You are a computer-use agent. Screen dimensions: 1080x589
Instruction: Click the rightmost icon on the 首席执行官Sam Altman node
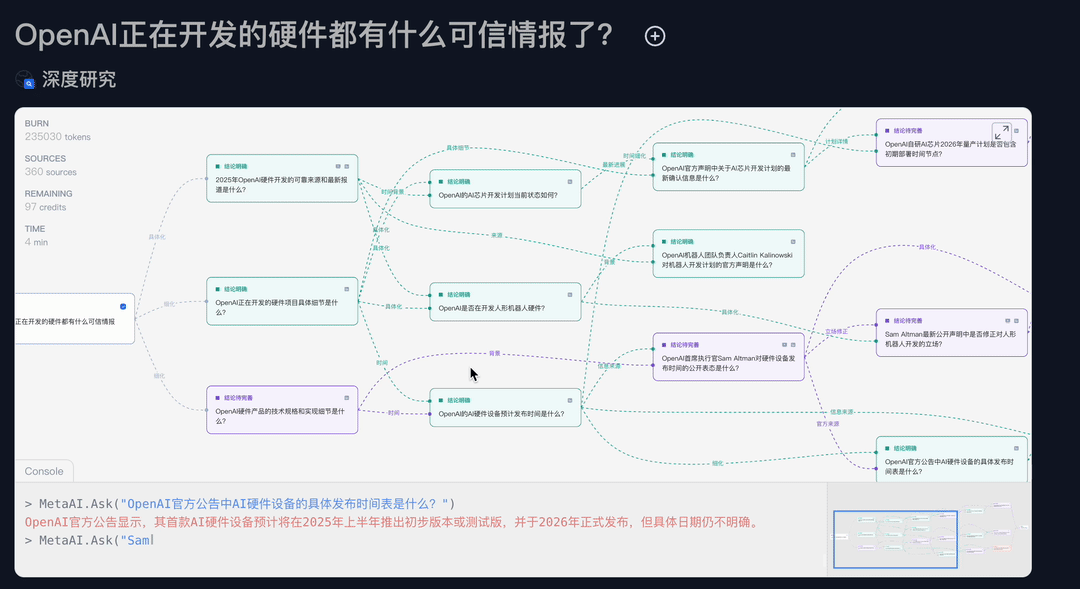793,344
